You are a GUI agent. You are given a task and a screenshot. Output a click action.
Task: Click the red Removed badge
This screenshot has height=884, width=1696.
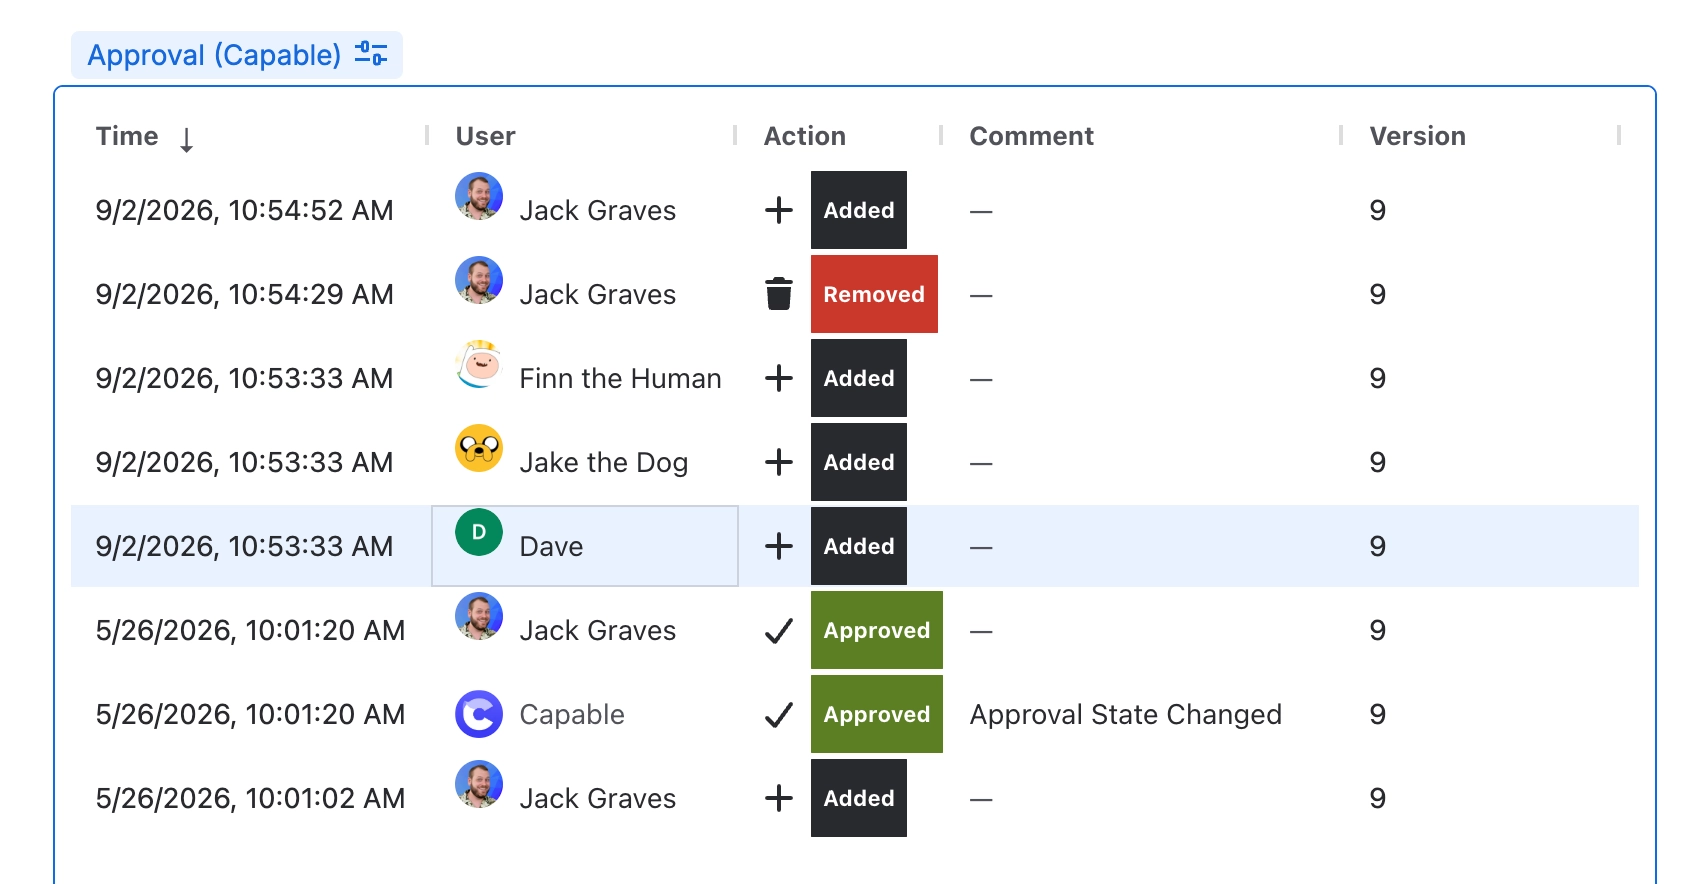coord(874,294)
